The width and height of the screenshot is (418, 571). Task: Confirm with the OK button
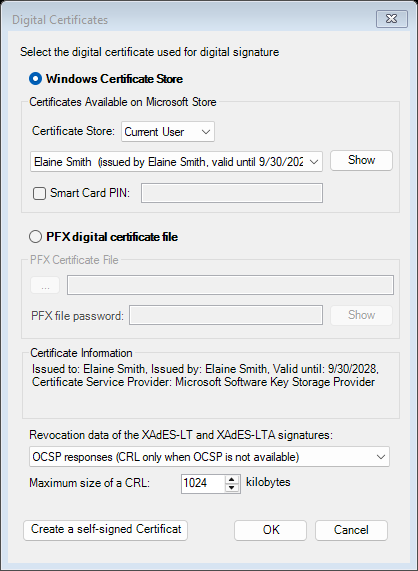point(271,530)
